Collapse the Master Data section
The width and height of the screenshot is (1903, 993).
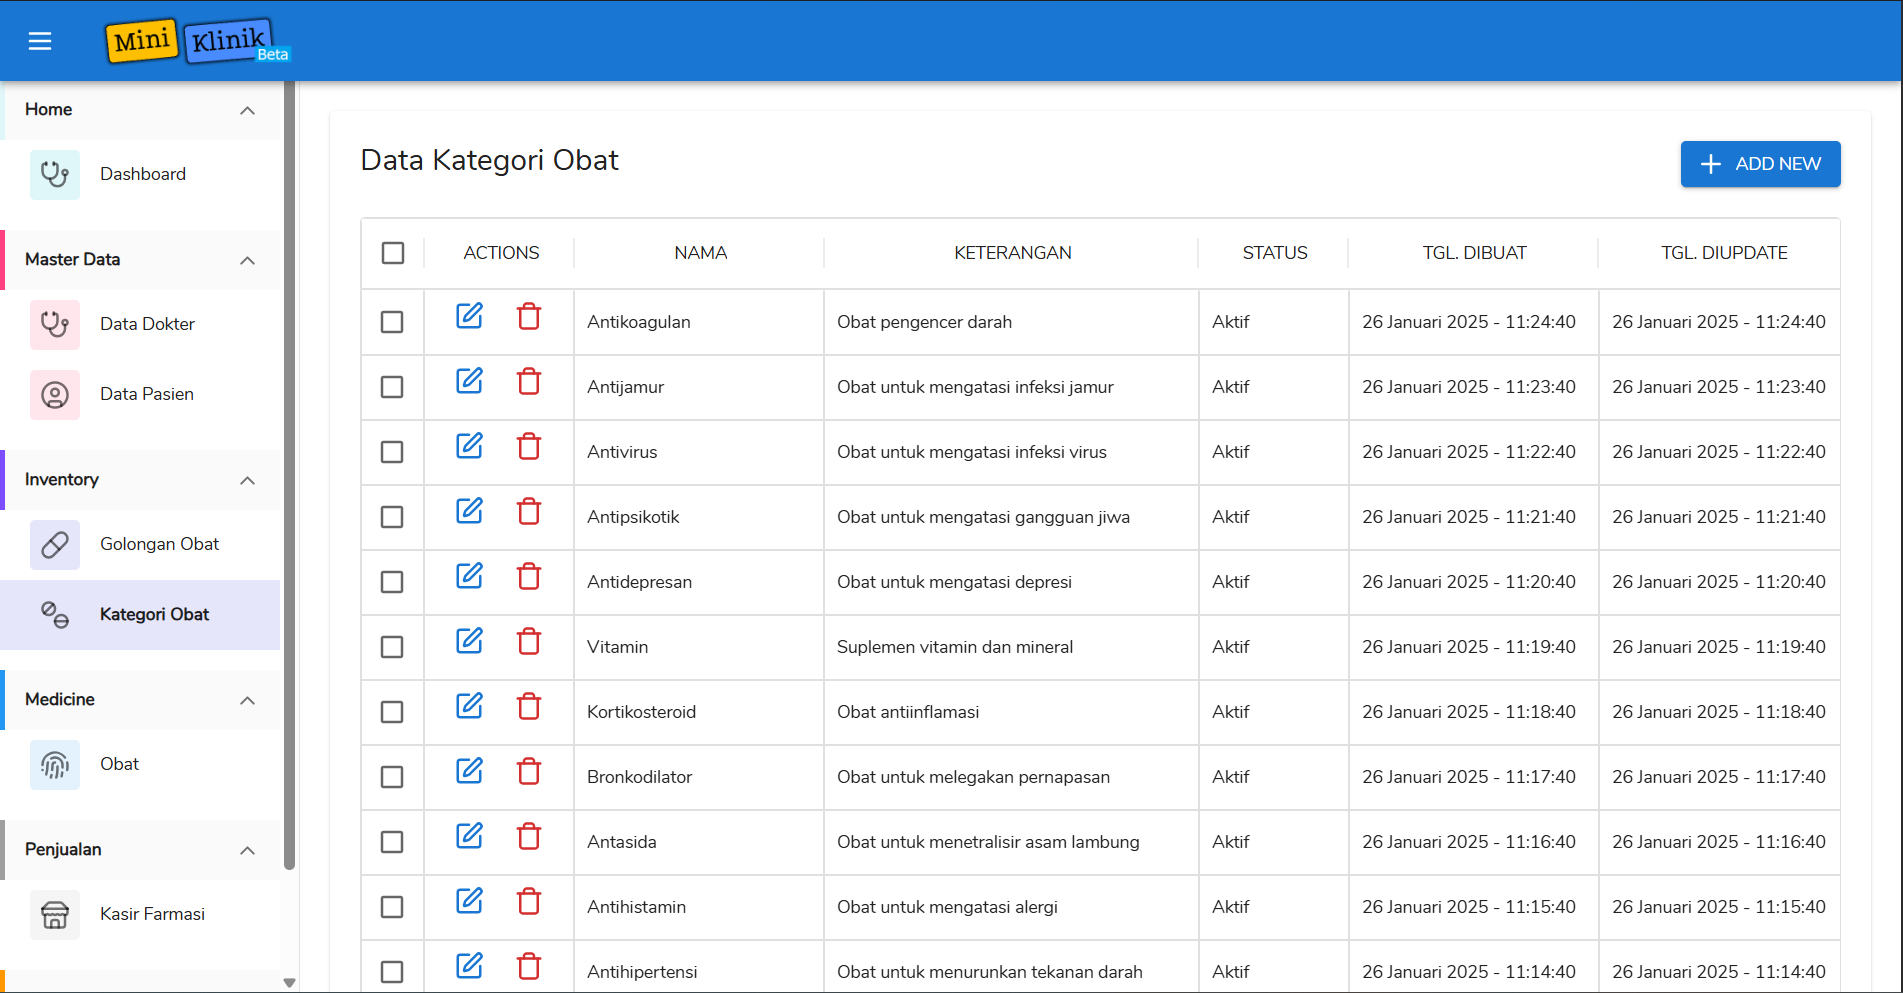[x=247, y=260]
